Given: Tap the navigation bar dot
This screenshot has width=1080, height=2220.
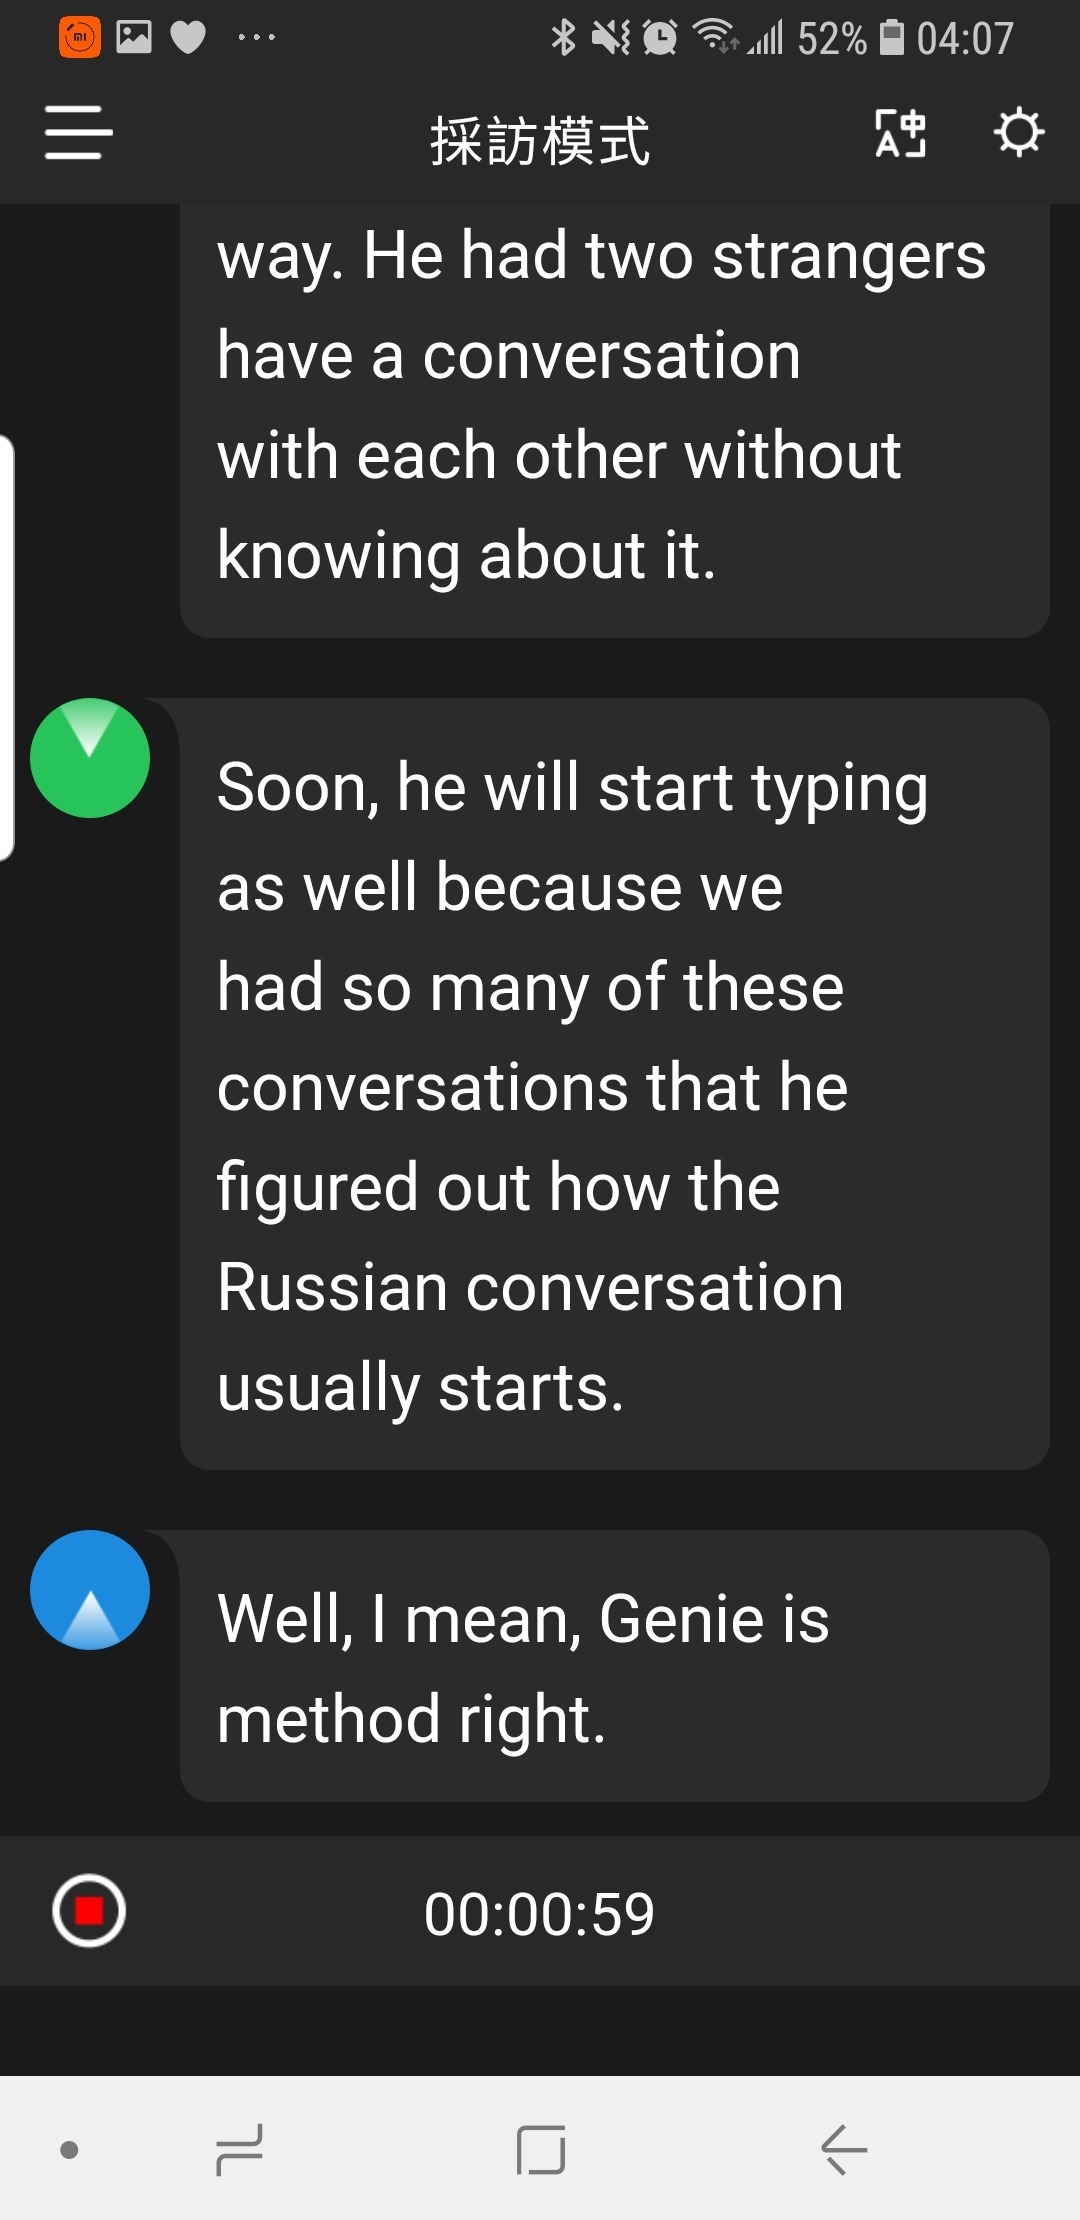Looking at the screenshot, I should coord(69,2150).
